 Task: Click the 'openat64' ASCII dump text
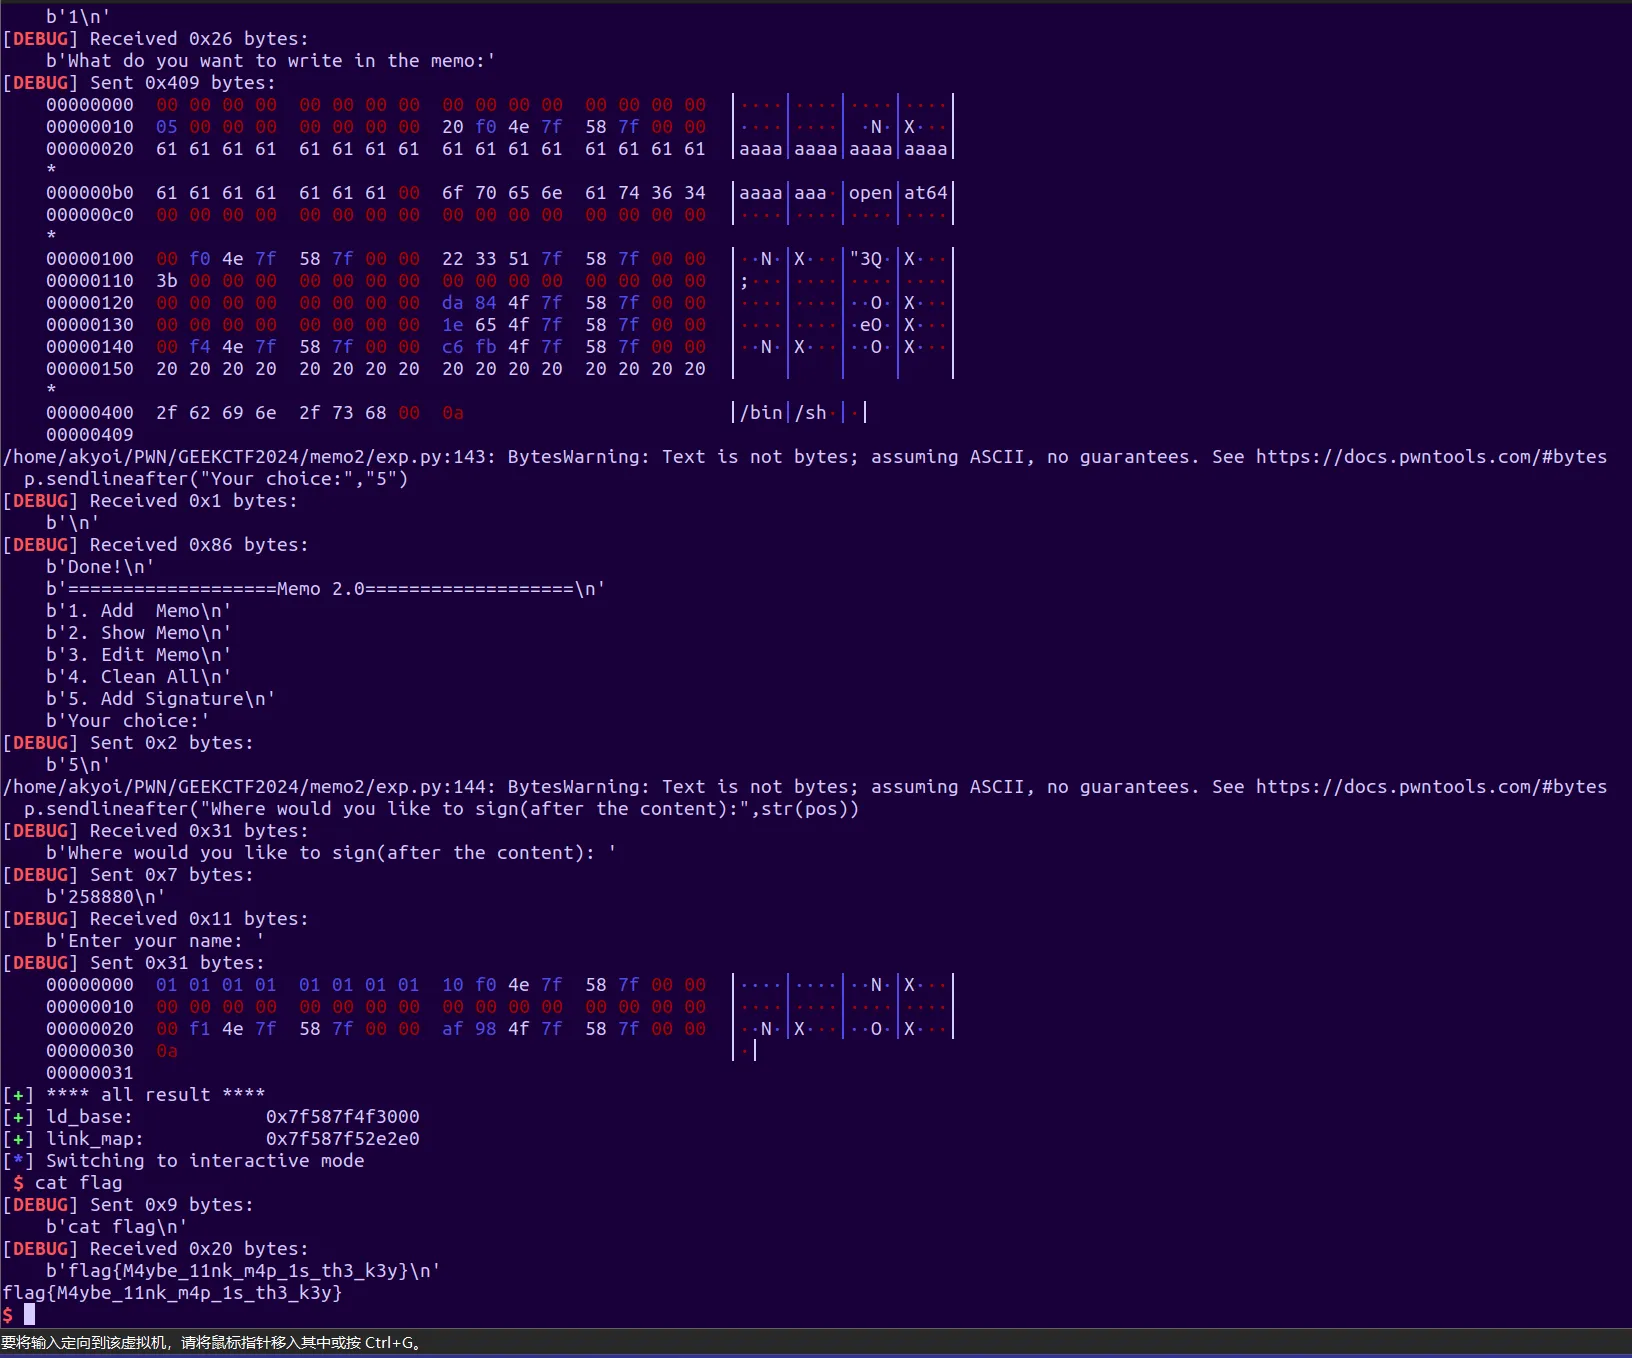coord(898,192)
